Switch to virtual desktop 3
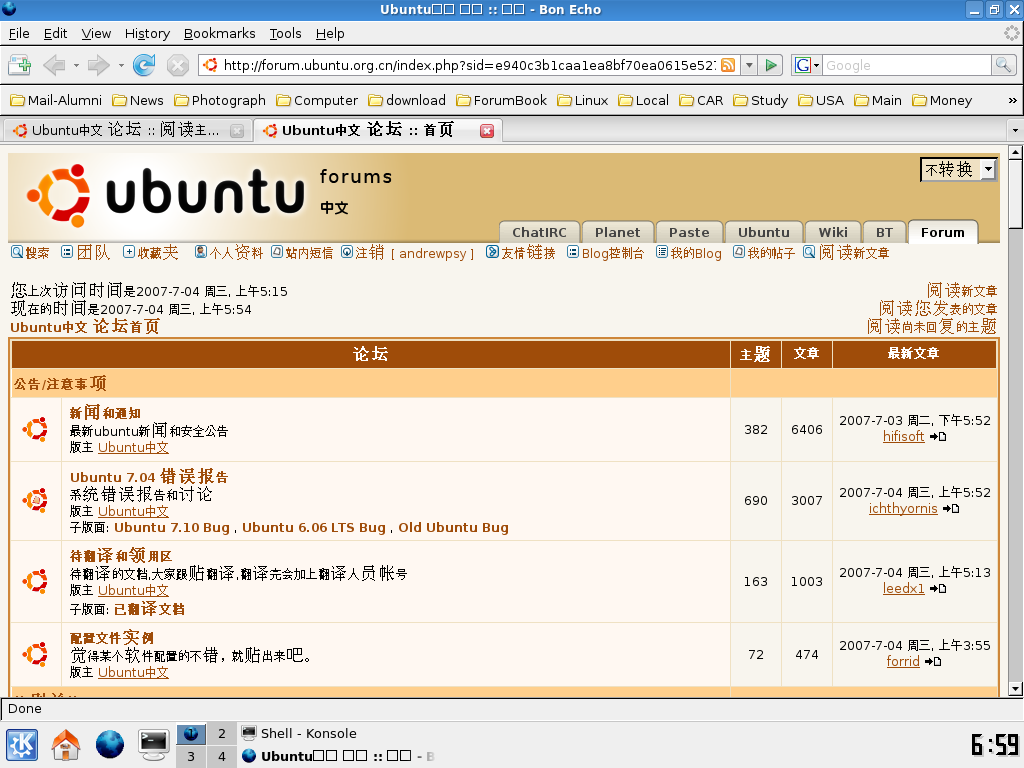 [x=191, y=756]
